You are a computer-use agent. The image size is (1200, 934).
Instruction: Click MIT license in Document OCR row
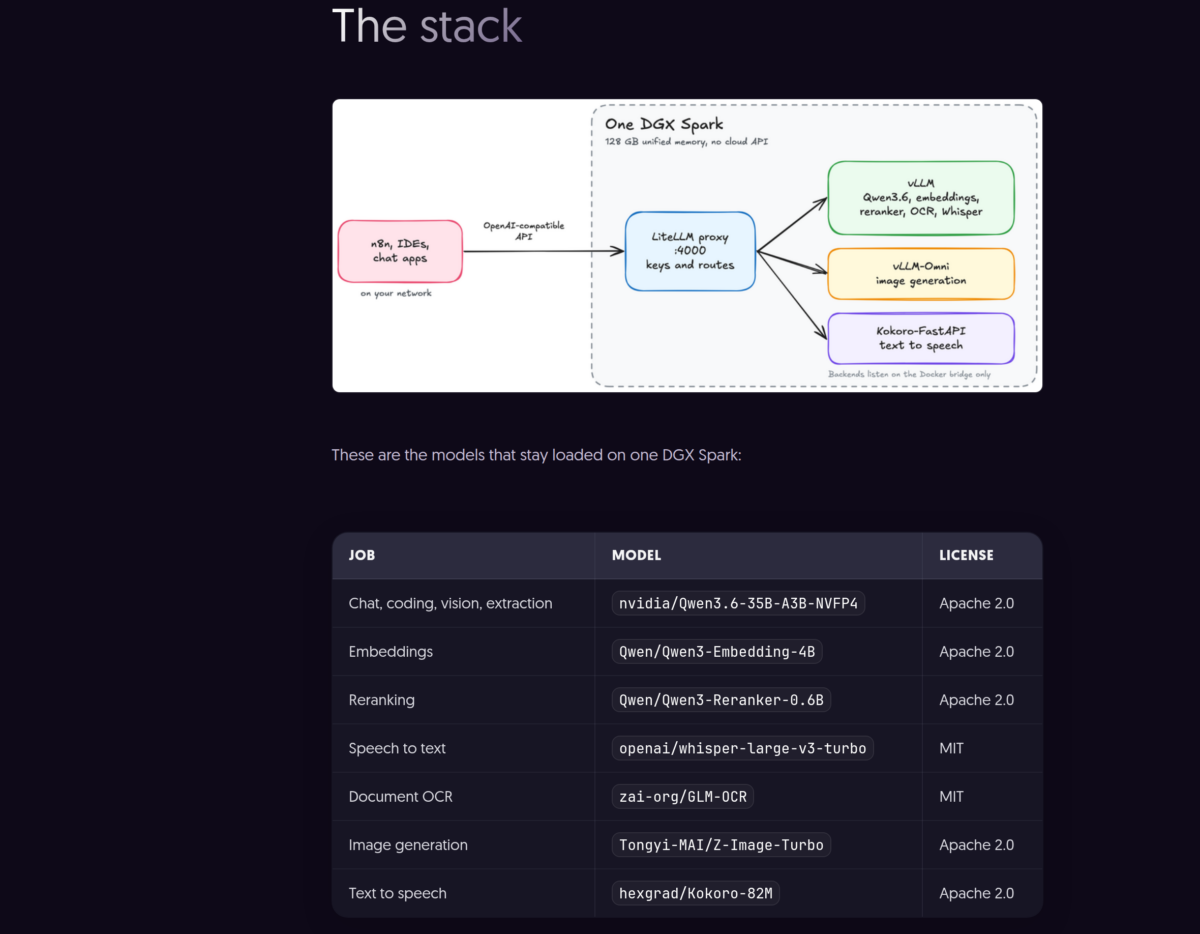click(951, 797)
